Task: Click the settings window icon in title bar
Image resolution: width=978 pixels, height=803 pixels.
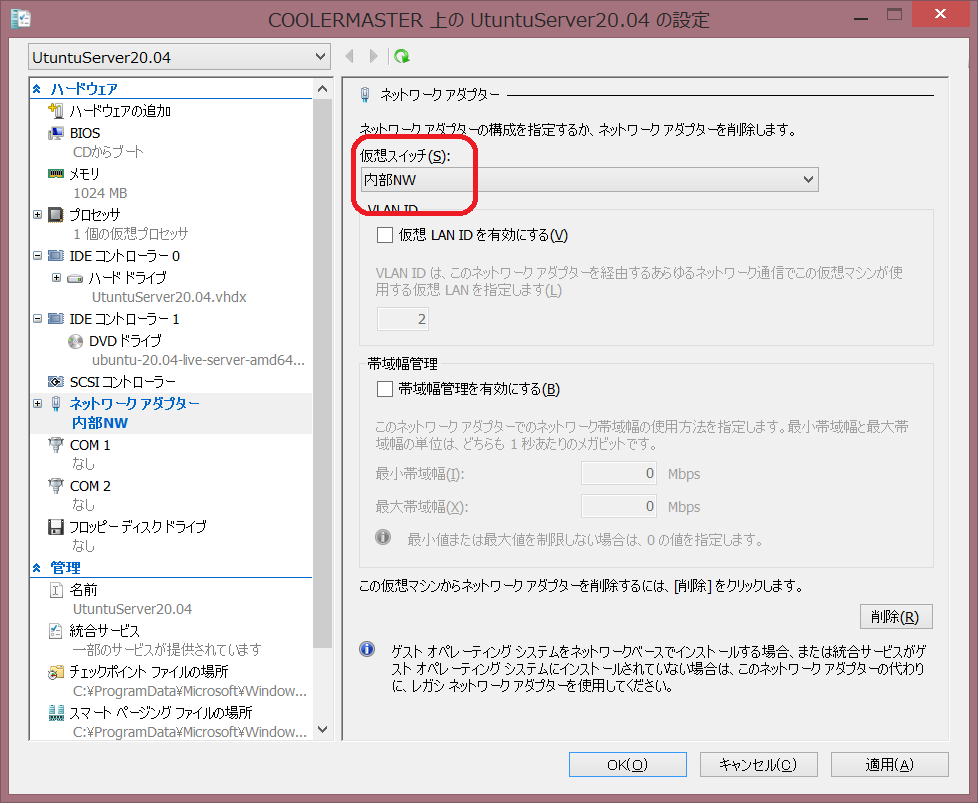Action: pyautogui.click(x=21, y=19)
